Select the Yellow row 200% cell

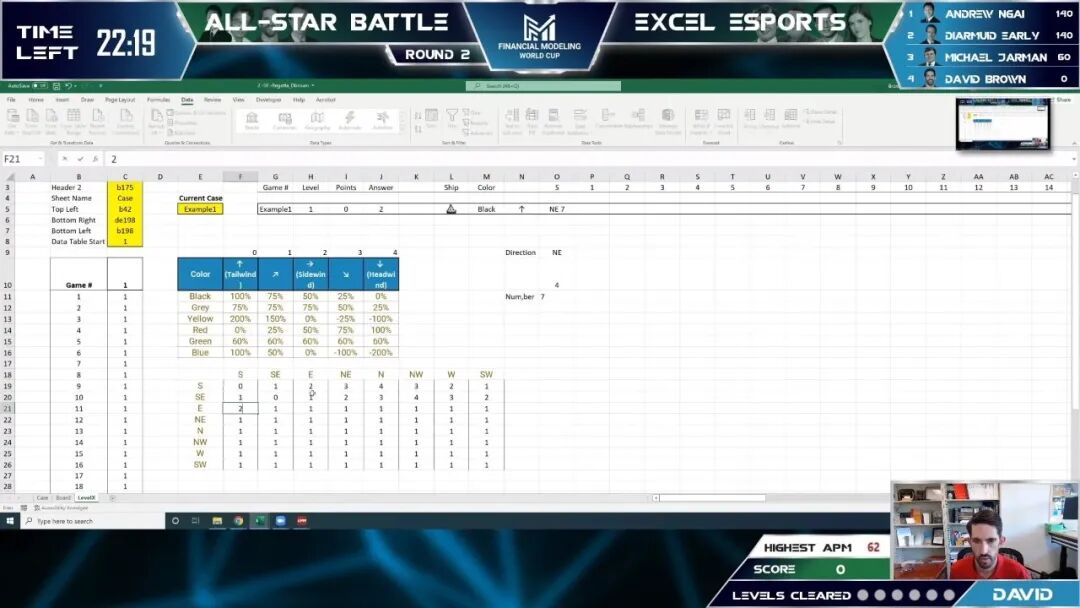(x=240, y=319)
